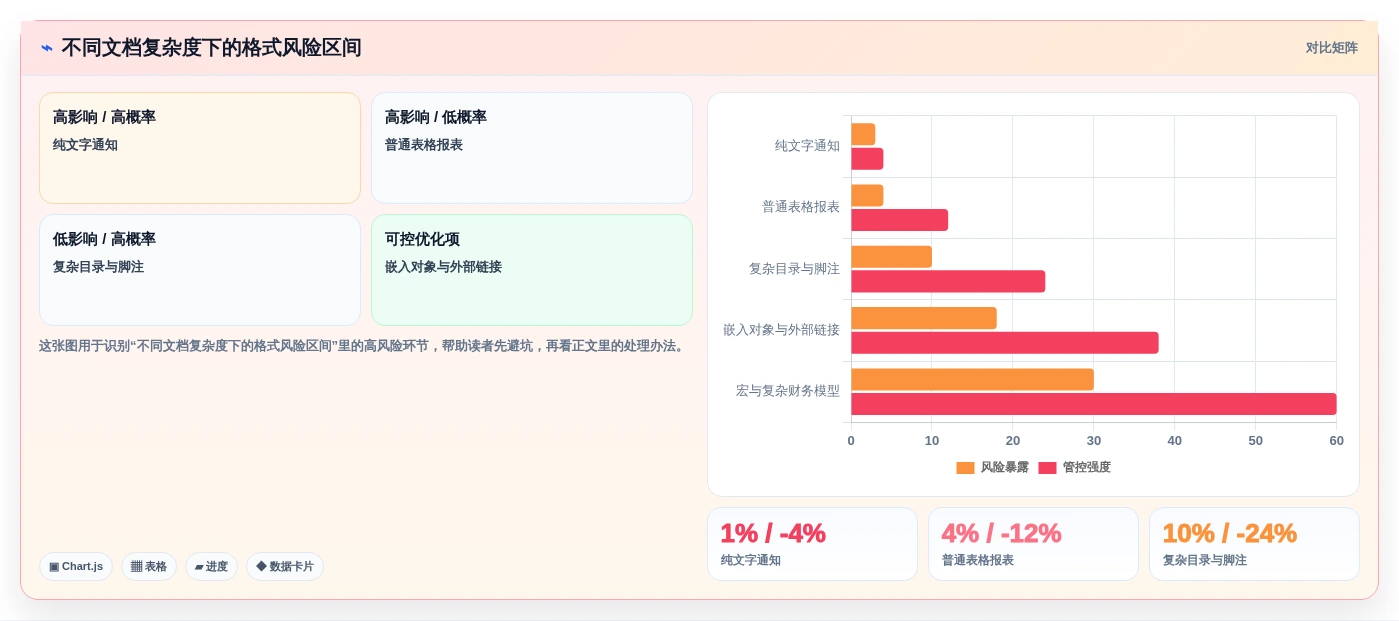Open the 可控优化项 green card
Viewport: 1399px width, 621px height.
532,270
